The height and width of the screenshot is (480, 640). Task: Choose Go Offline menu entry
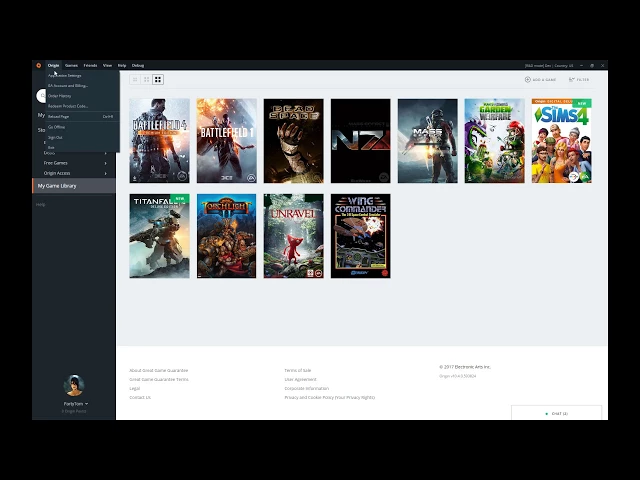(83, 127)
